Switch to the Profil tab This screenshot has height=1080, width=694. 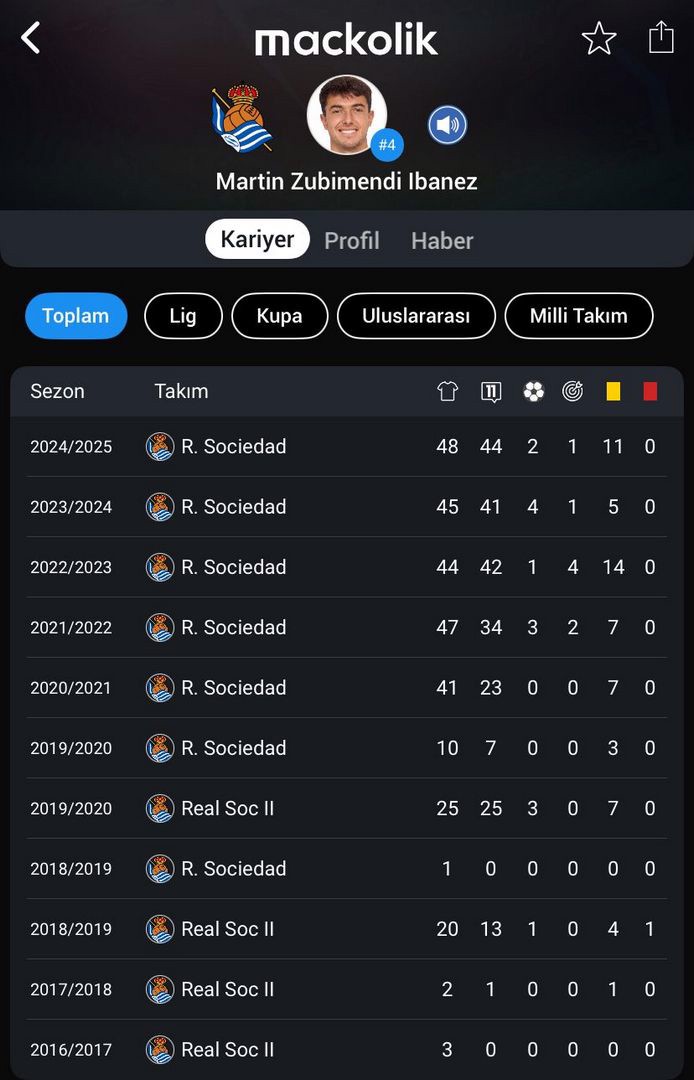pos(352,240)
